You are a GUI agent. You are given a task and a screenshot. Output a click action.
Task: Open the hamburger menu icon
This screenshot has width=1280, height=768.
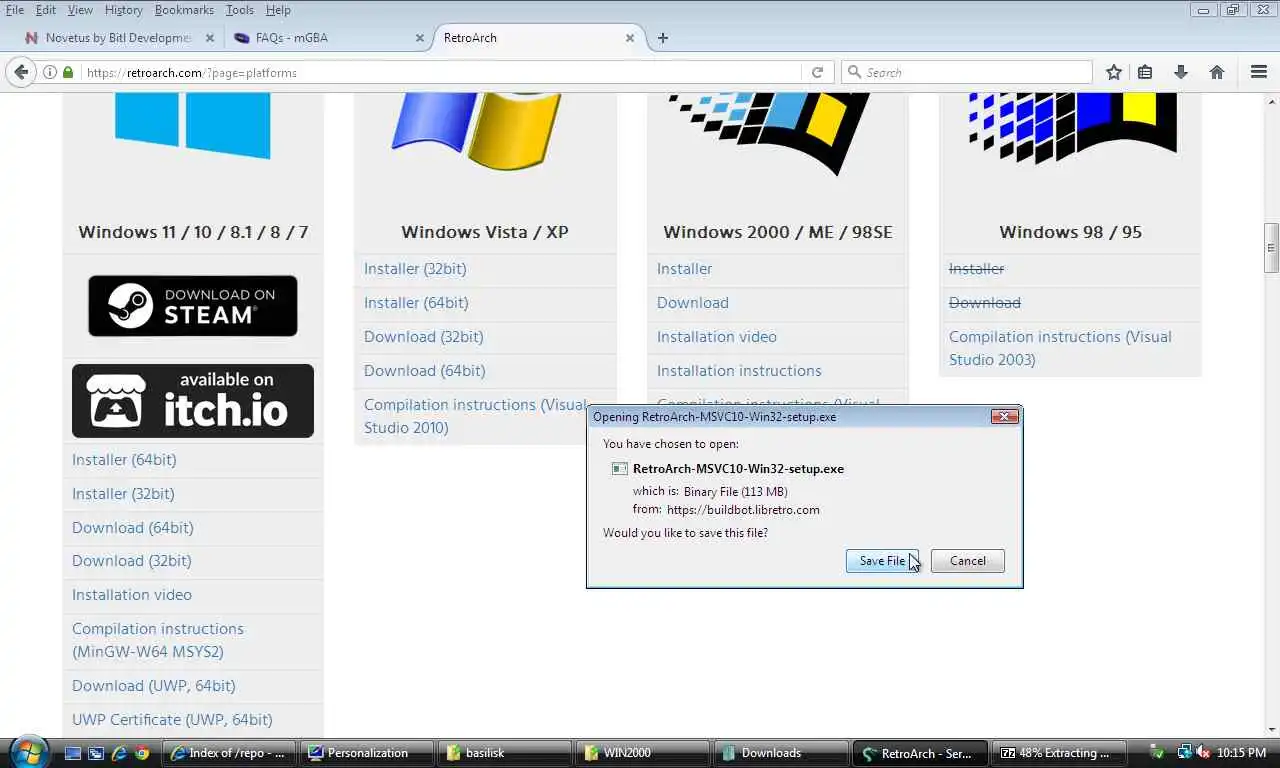click(1259, 72)
